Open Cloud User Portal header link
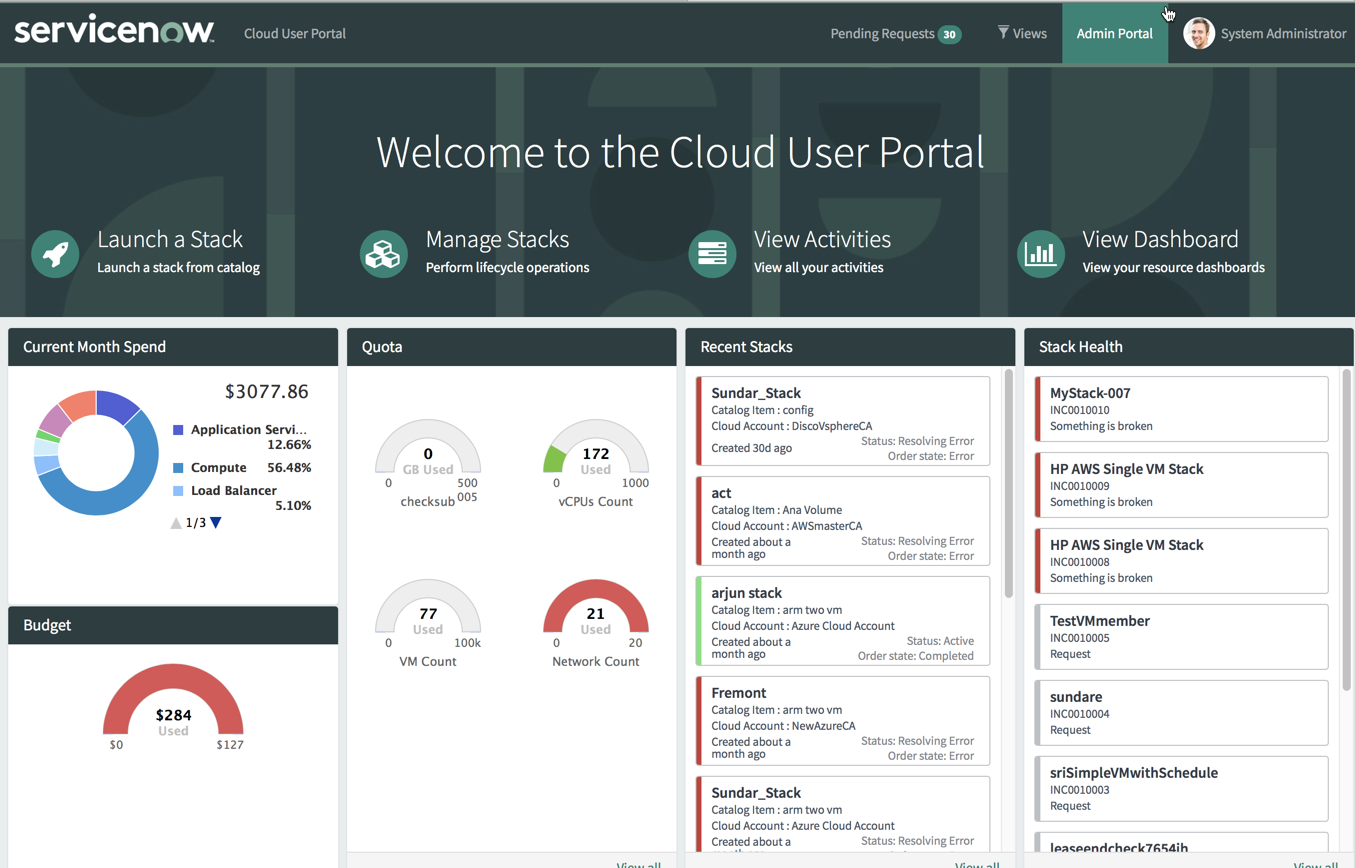This screenshot has height=868, width=1355. [295, 33]
